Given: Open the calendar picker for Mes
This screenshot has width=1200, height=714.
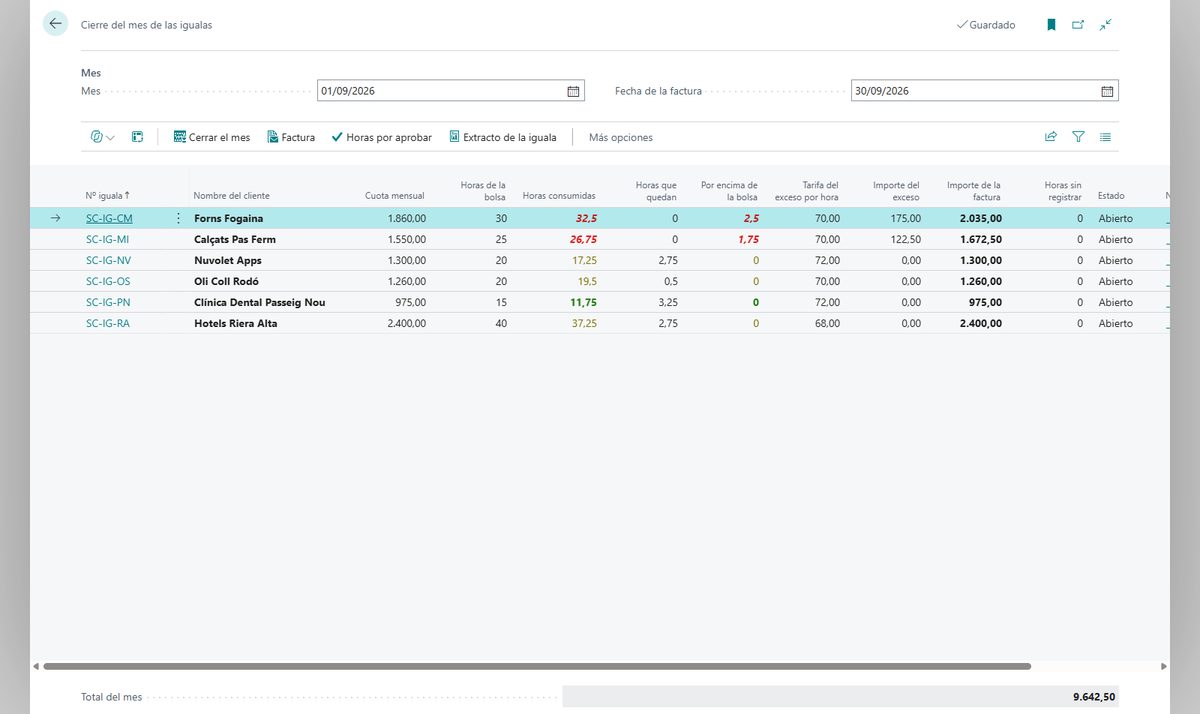Looking at the screenshot, I should click(573, 91).
